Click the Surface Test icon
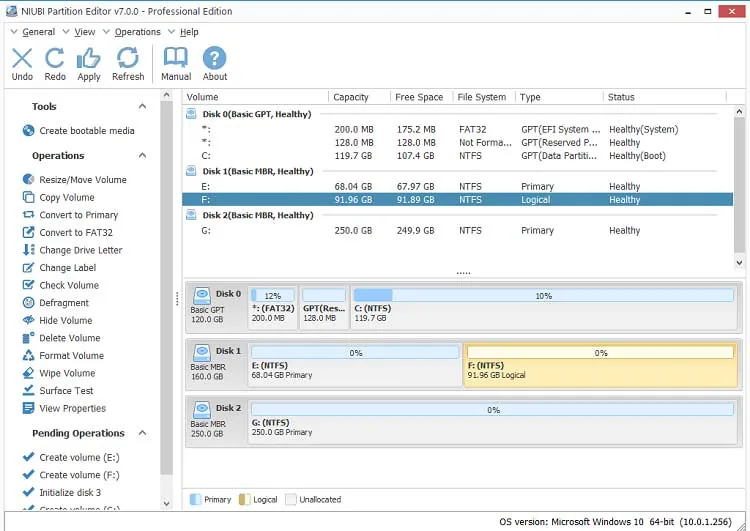750x531 pixels. coord(28,390)
